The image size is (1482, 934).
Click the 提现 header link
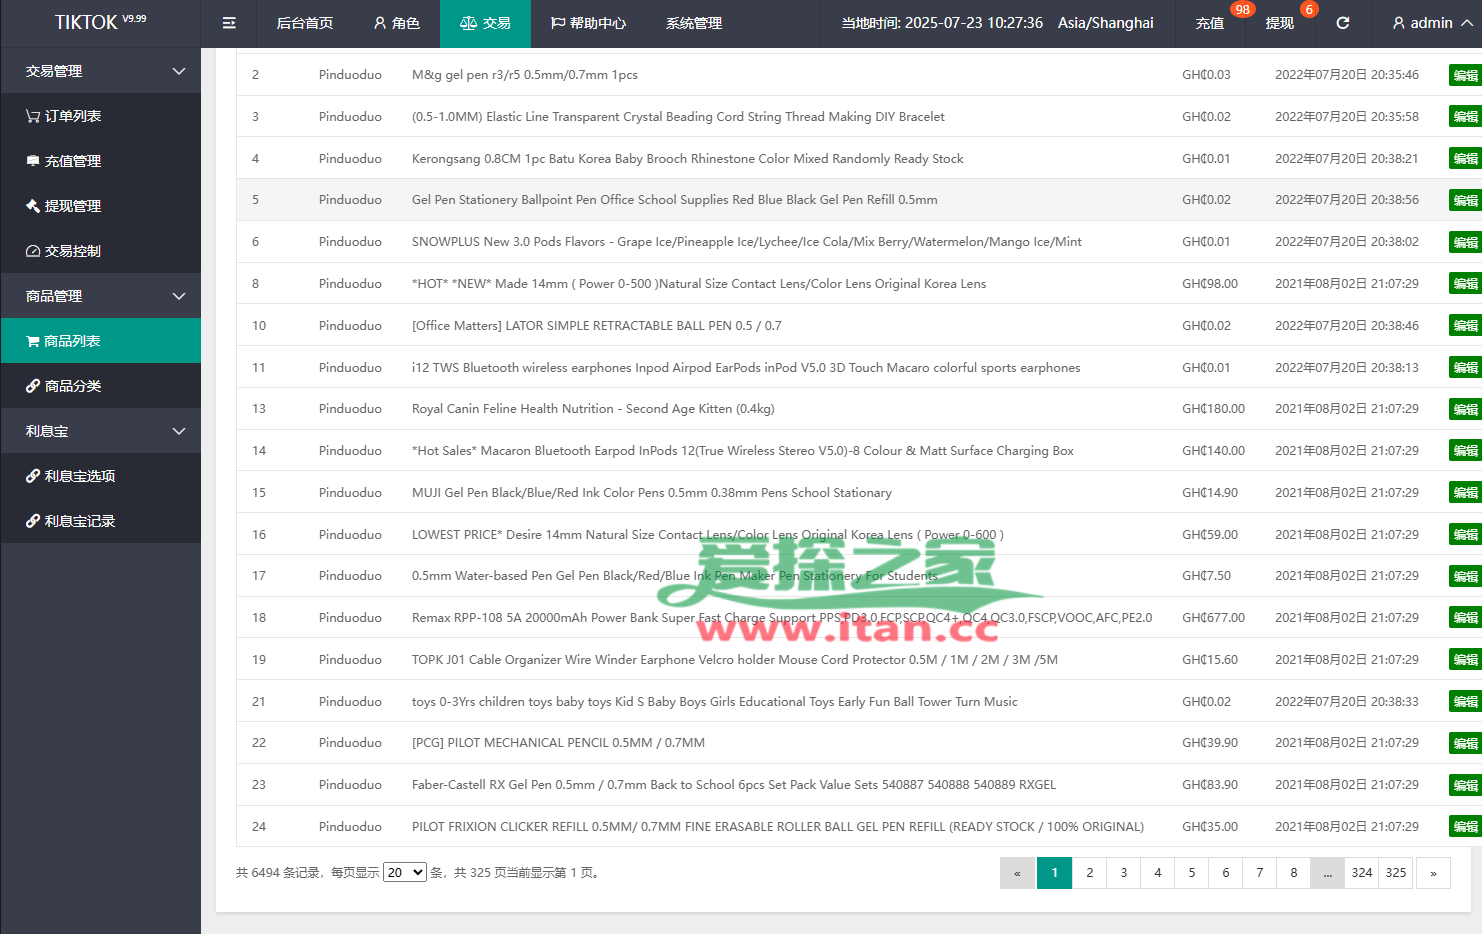click(x=1280, y=23)
